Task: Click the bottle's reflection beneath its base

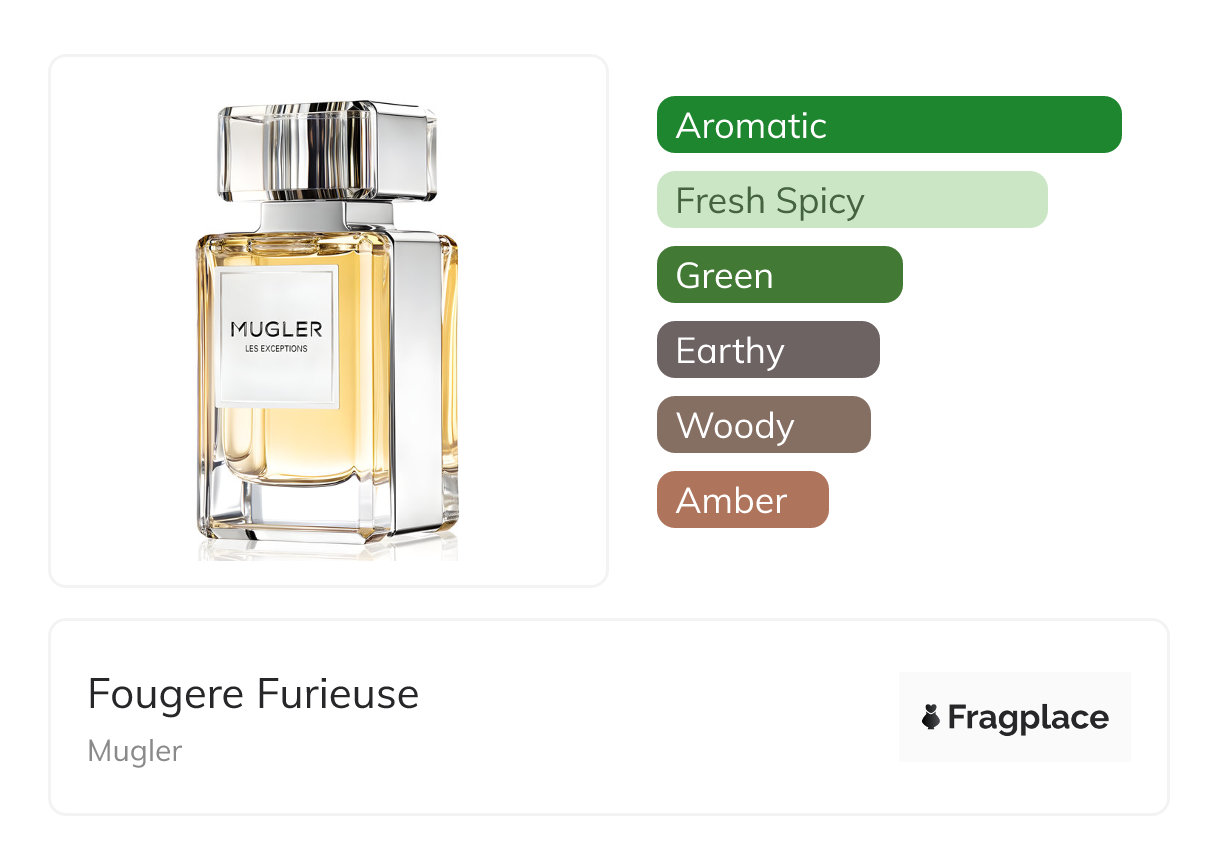Action: click(x=328, y=551)
